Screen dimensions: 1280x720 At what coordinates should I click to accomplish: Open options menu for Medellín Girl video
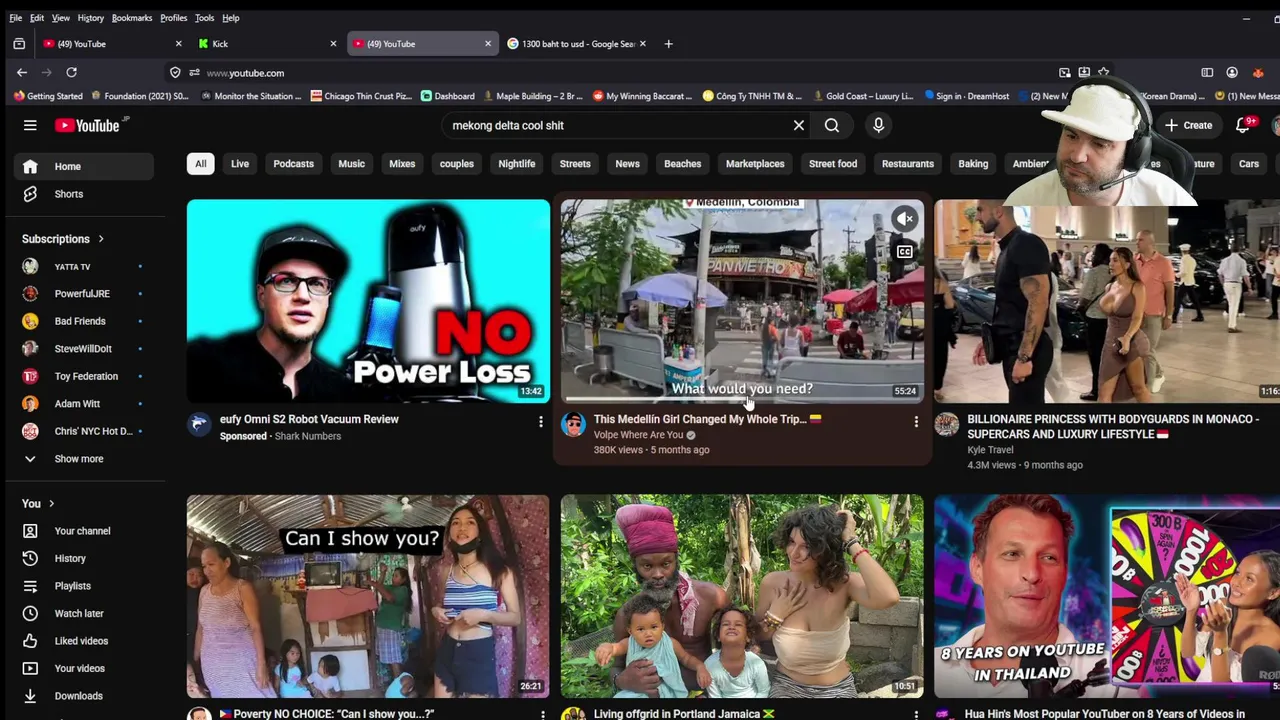(x=916, y=422)
